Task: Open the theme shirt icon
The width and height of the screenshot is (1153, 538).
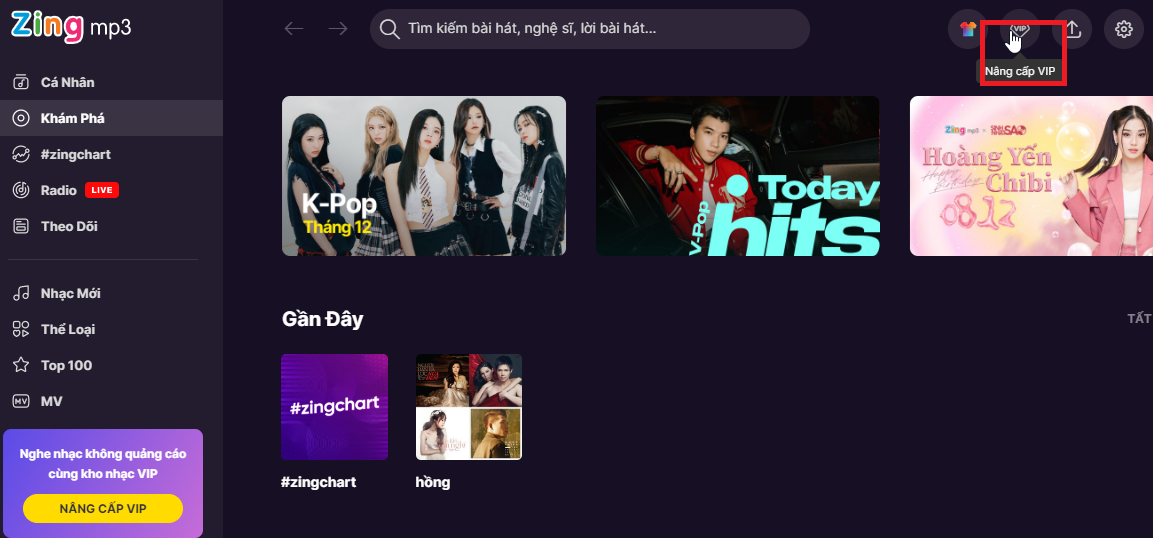Action: (968, 29)
